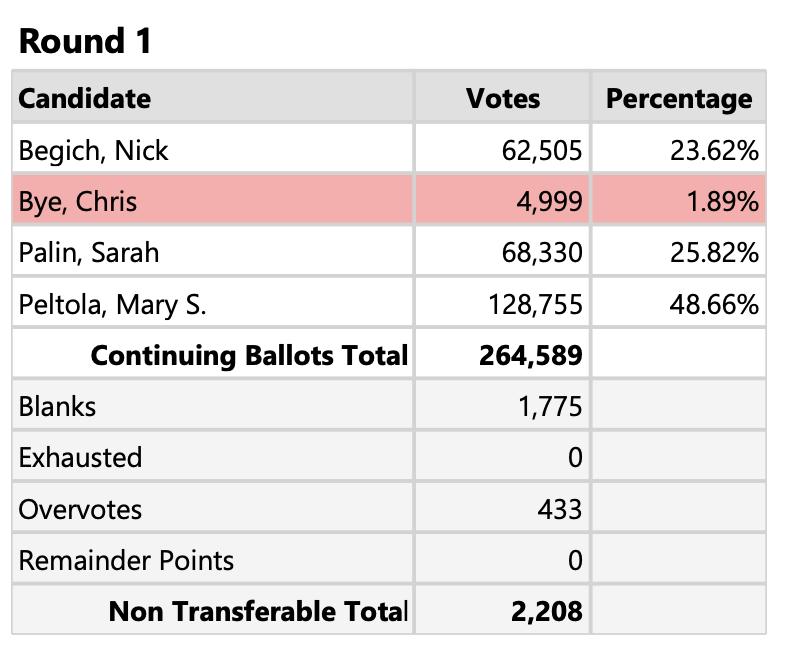796x664 pixels.
Task: Click the 23.62% percentage cell
Action: point(714,151)
